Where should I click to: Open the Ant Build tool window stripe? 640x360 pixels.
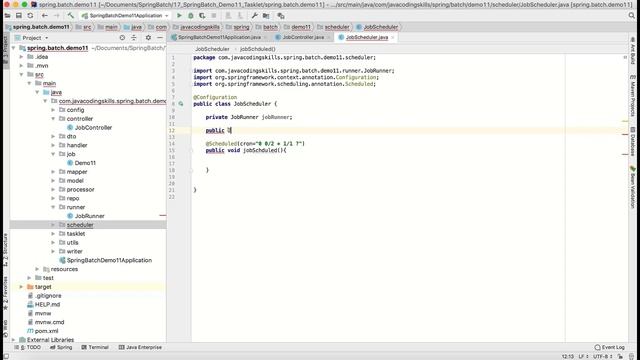pos(633,51)
